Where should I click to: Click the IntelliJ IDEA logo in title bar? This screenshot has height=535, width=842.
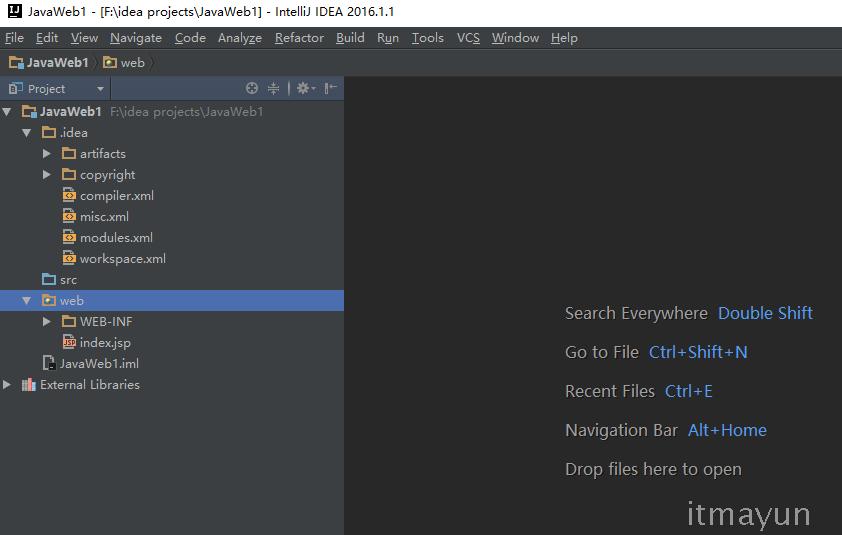tap(14, 11)
